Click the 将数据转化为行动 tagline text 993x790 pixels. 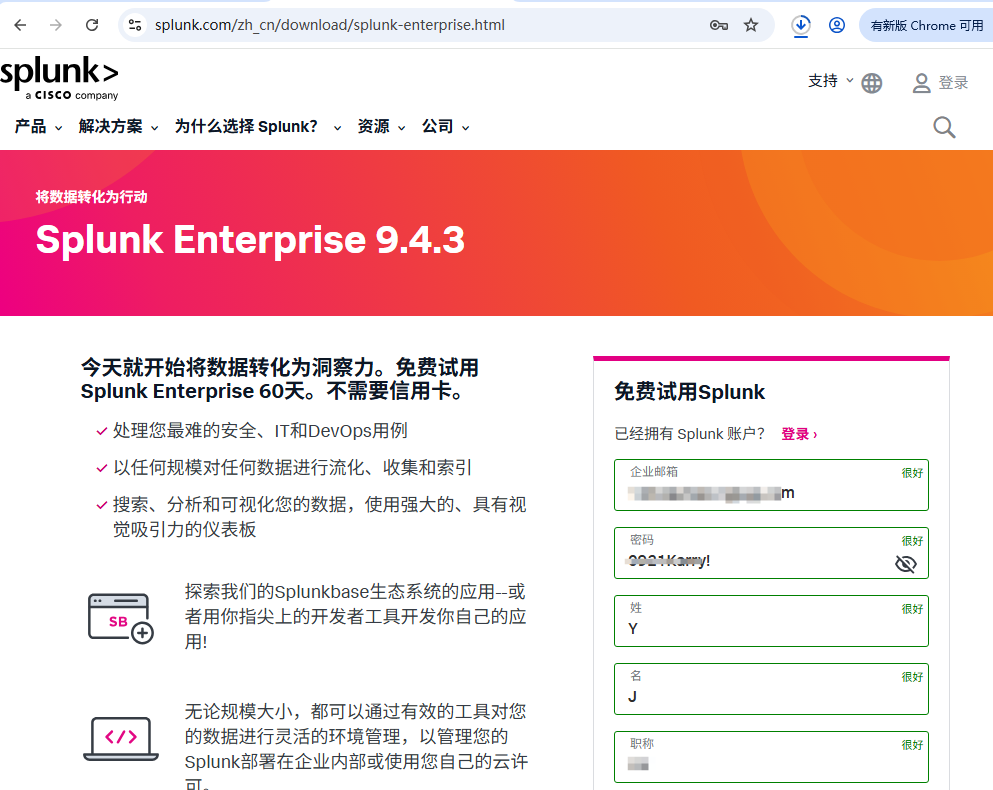92,197
